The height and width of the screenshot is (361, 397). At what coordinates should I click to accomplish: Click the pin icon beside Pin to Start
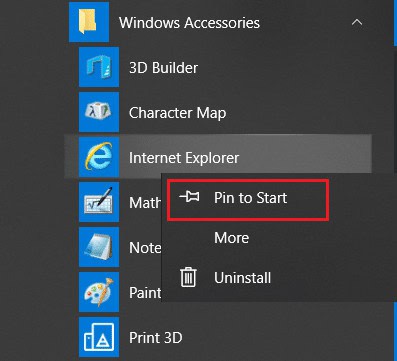[x=189, y=197]
